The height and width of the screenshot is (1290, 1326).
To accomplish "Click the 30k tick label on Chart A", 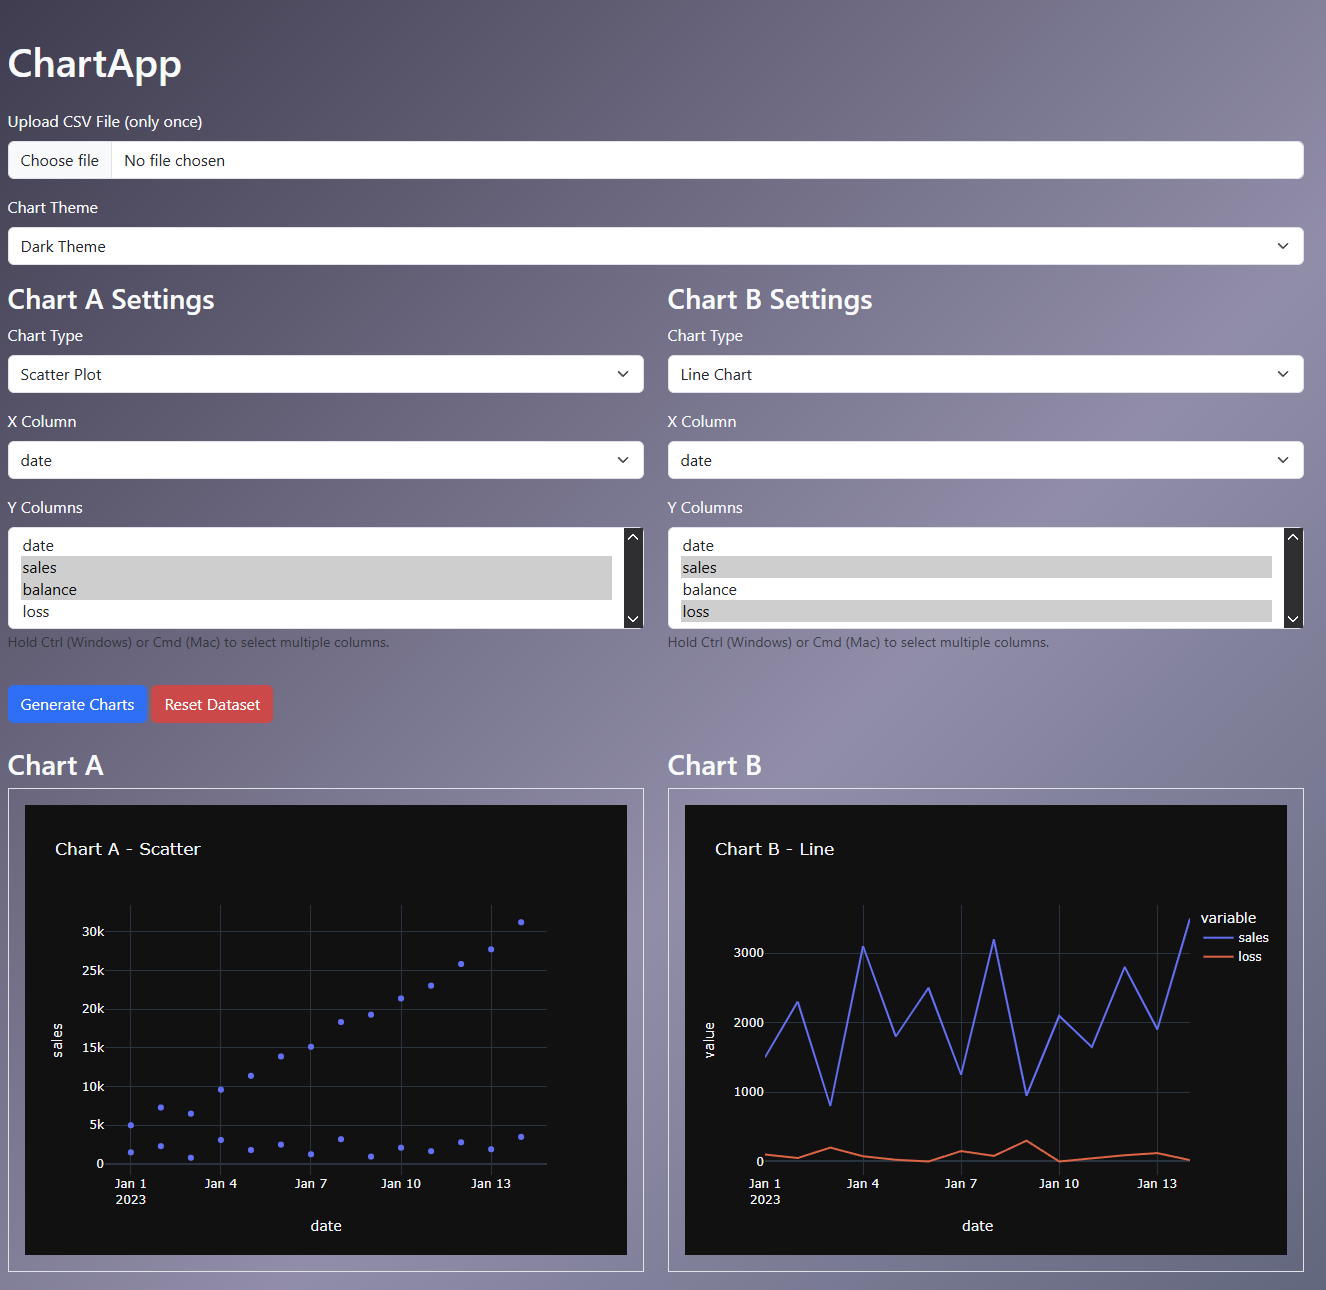I will (93, 931).
